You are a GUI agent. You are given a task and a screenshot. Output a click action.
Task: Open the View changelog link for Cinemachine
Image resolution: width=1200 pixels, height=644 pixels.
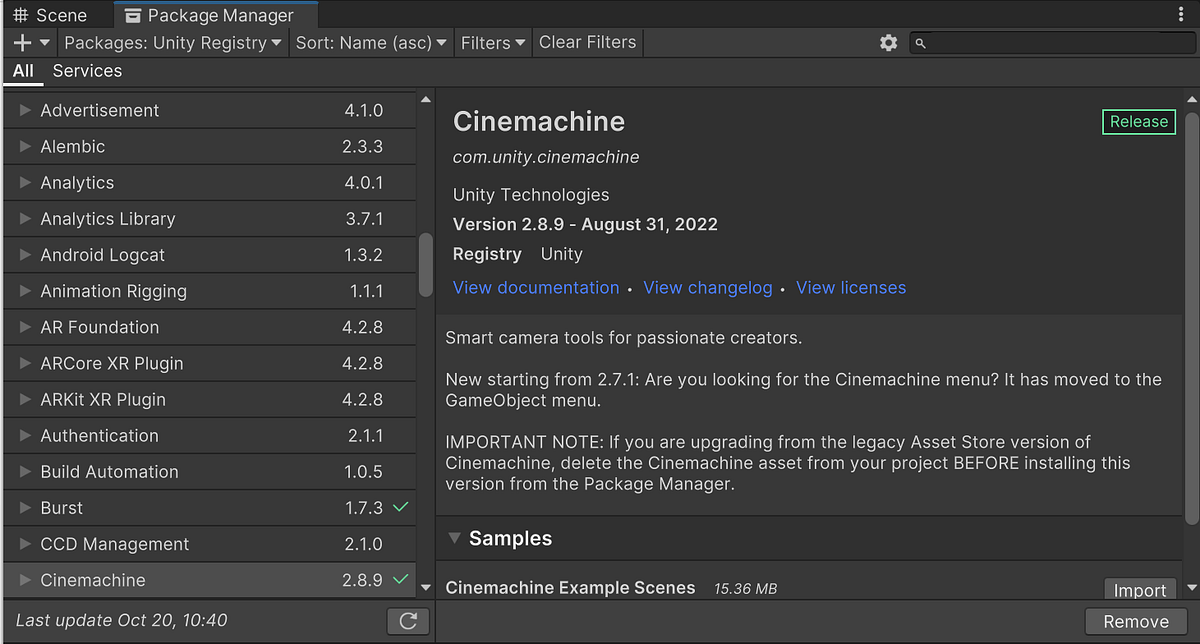point(708,287)
